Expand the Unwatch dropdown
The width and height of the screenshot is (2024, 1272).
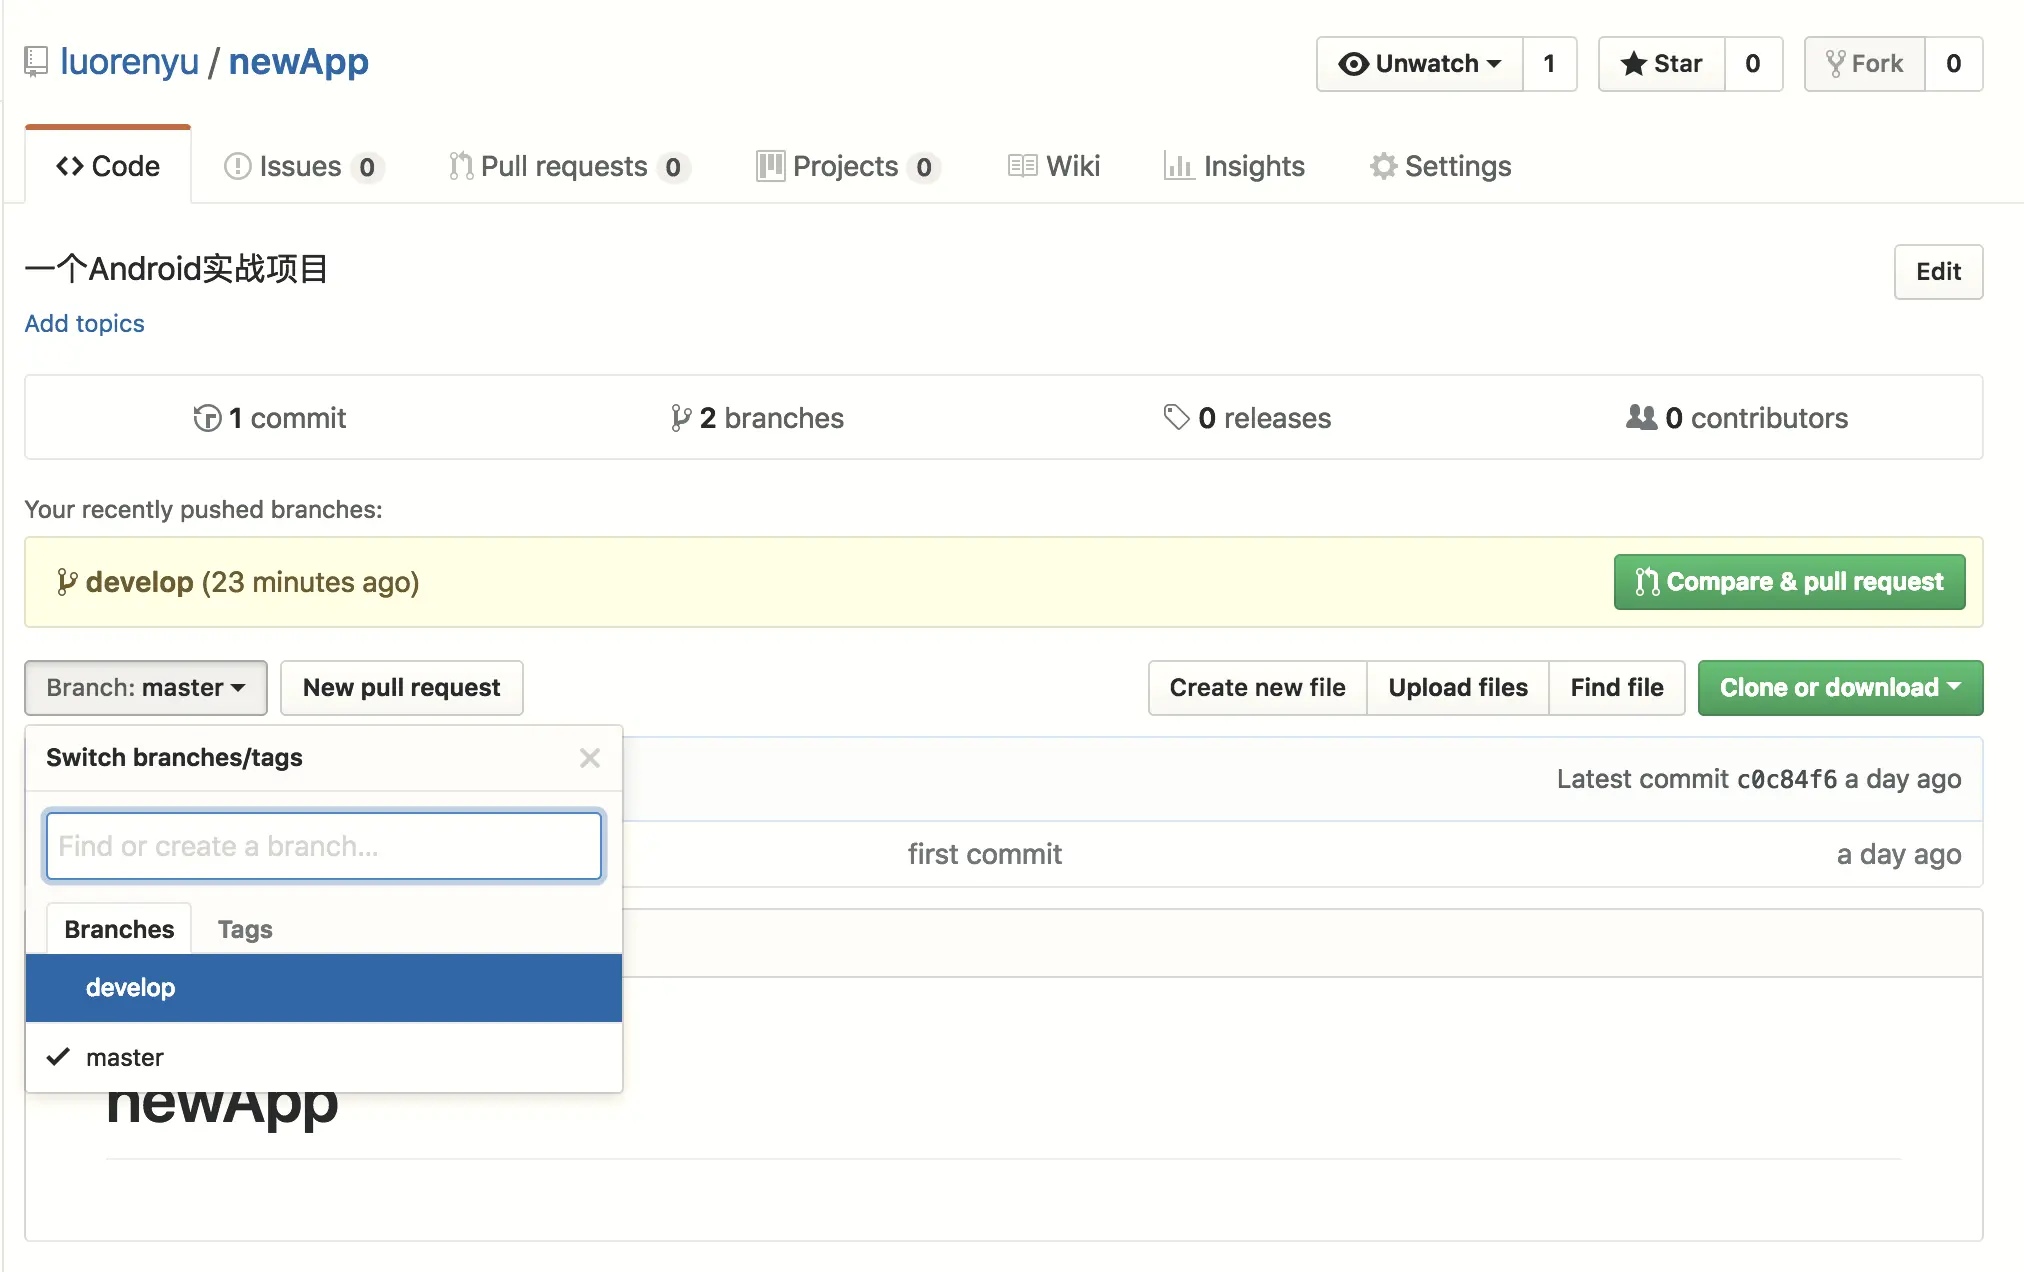[1420, 64]
